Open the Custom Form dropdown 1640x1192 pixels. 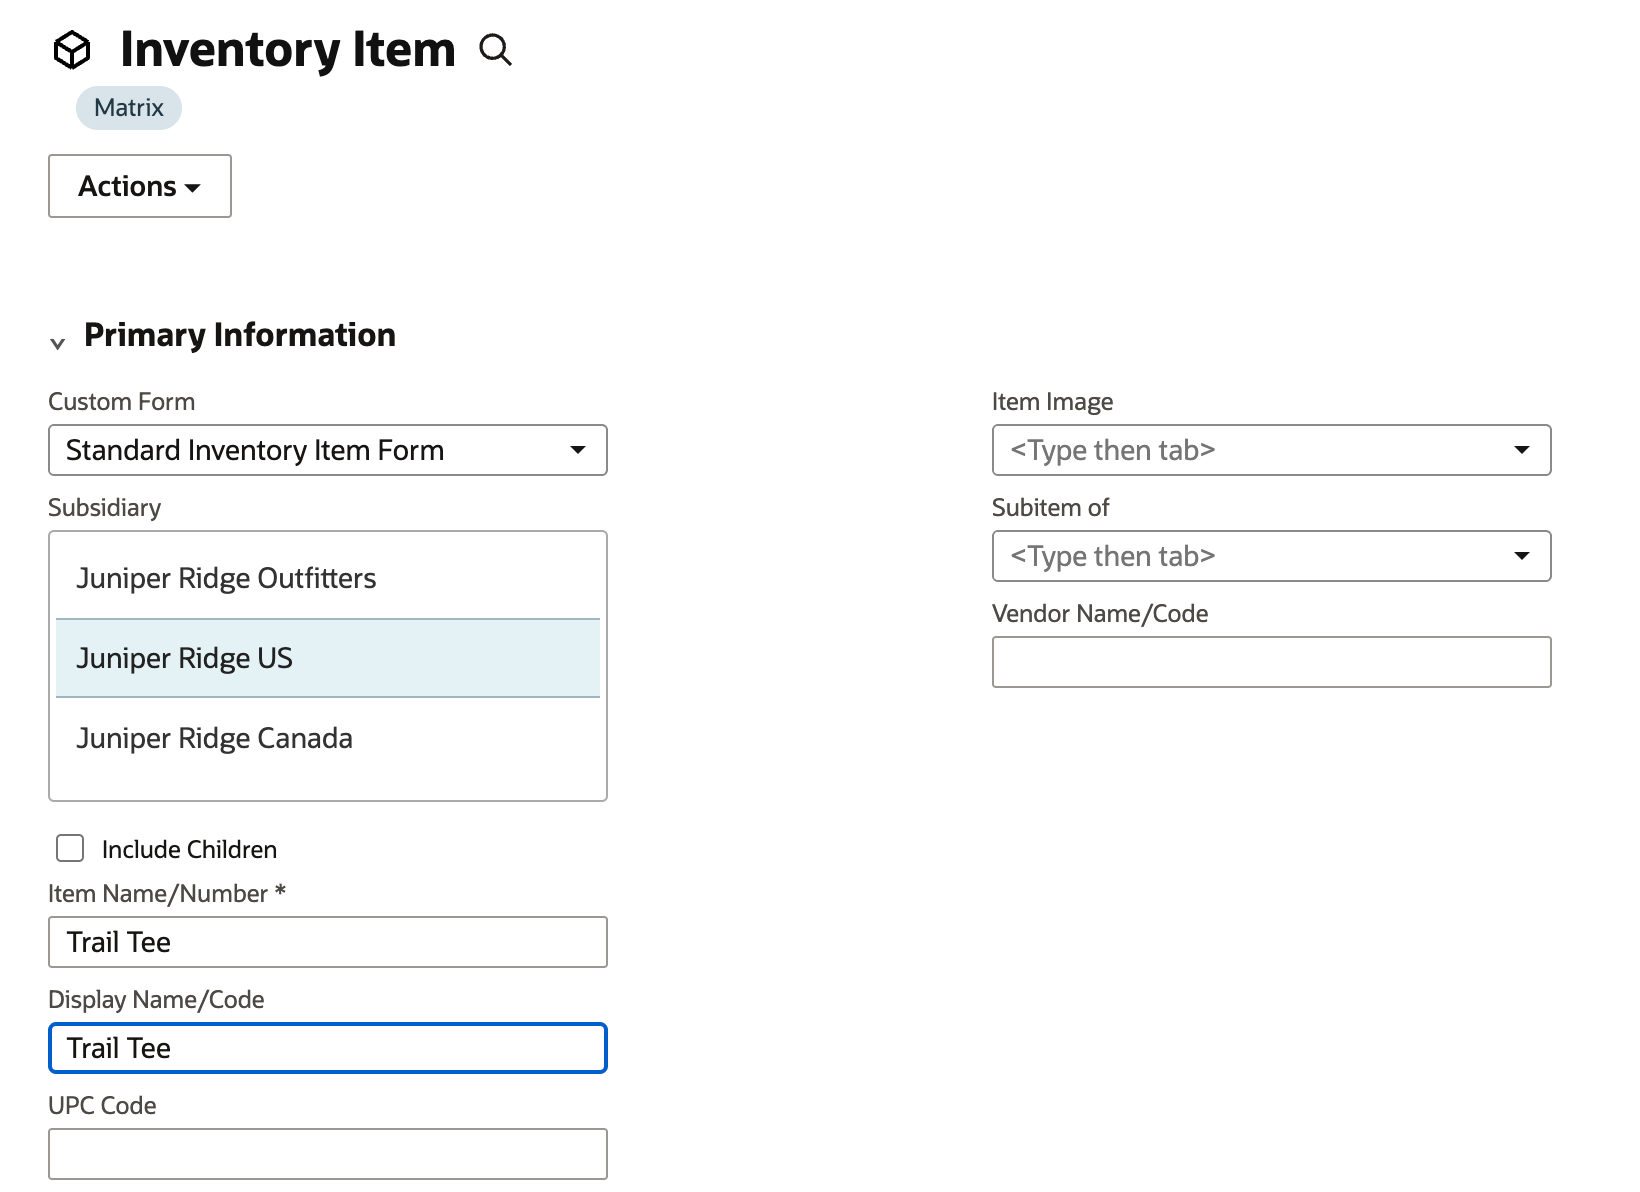pyautogui.click(x=328, y=450)
